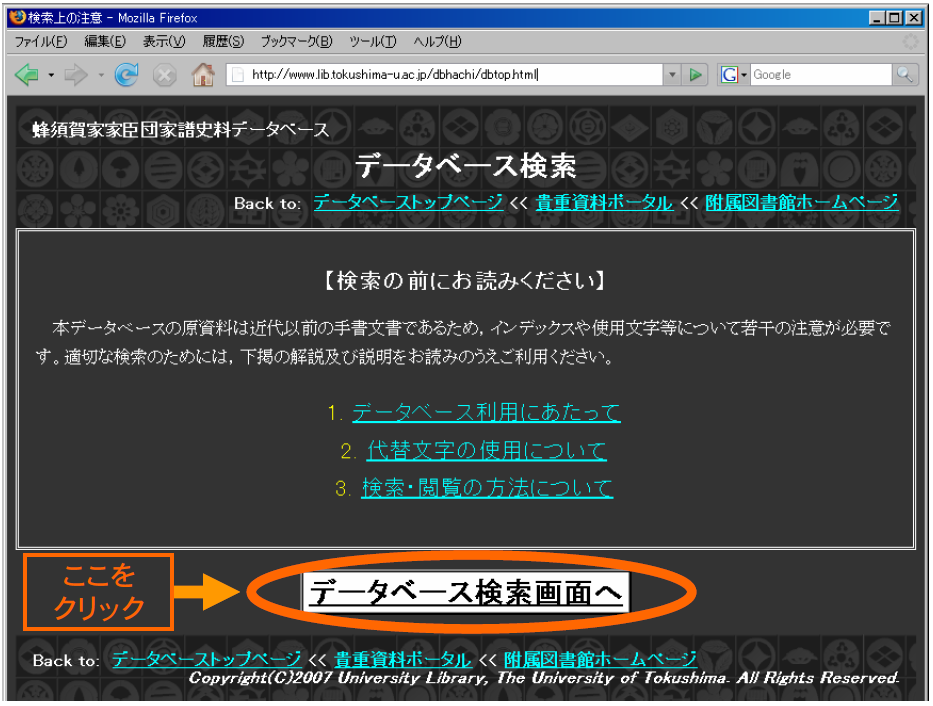Follow top 貴重資料ポータル link

(605, 203)
